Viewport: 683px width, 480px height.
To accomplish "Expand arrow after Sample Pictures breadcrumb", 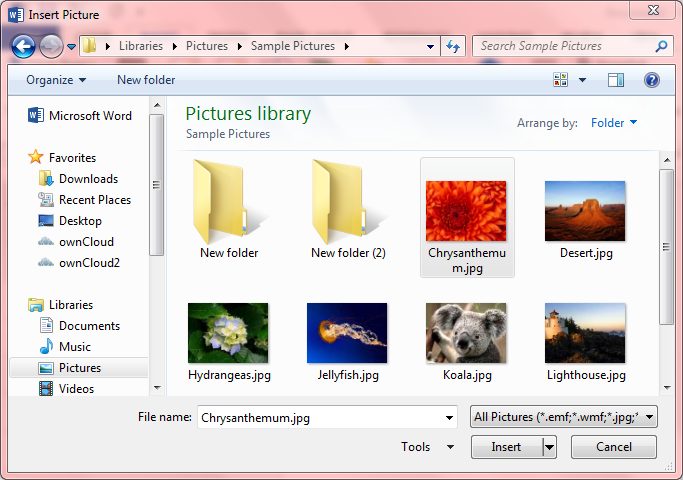I will click(347, 46).
